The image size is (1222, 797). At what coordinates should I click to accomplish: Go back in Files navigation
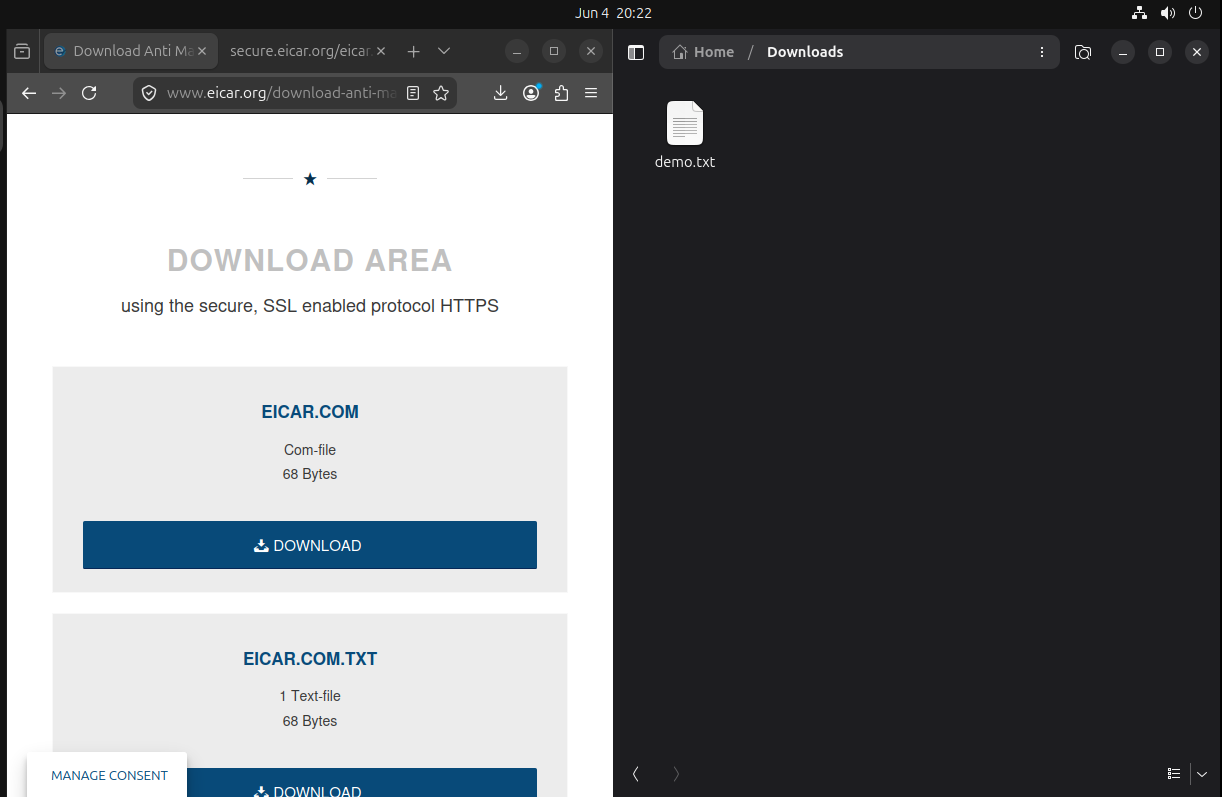click(x=636, y=773)
